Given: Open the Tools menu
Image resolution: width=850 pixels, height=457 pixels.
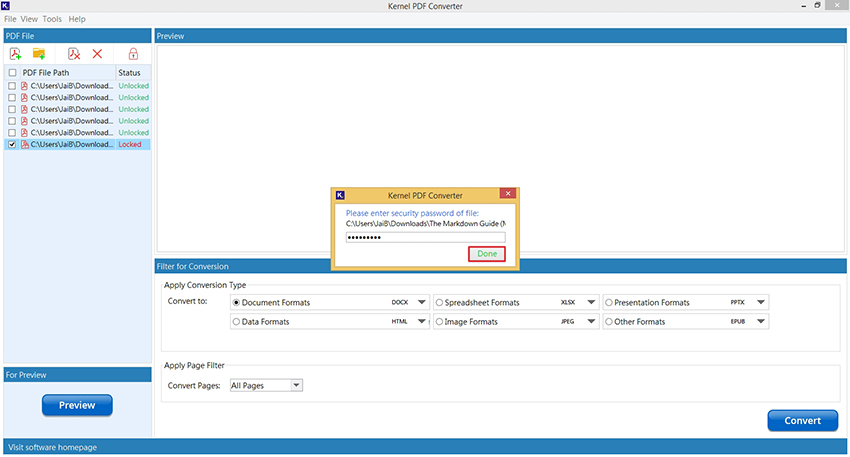Looking at the screenshot, I should point(52,19).
